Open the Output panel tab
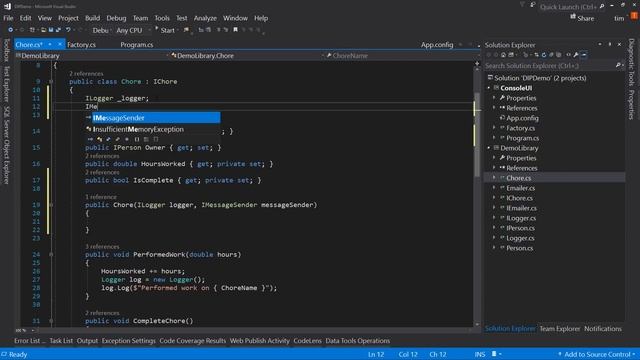 (x=87, y=340)
